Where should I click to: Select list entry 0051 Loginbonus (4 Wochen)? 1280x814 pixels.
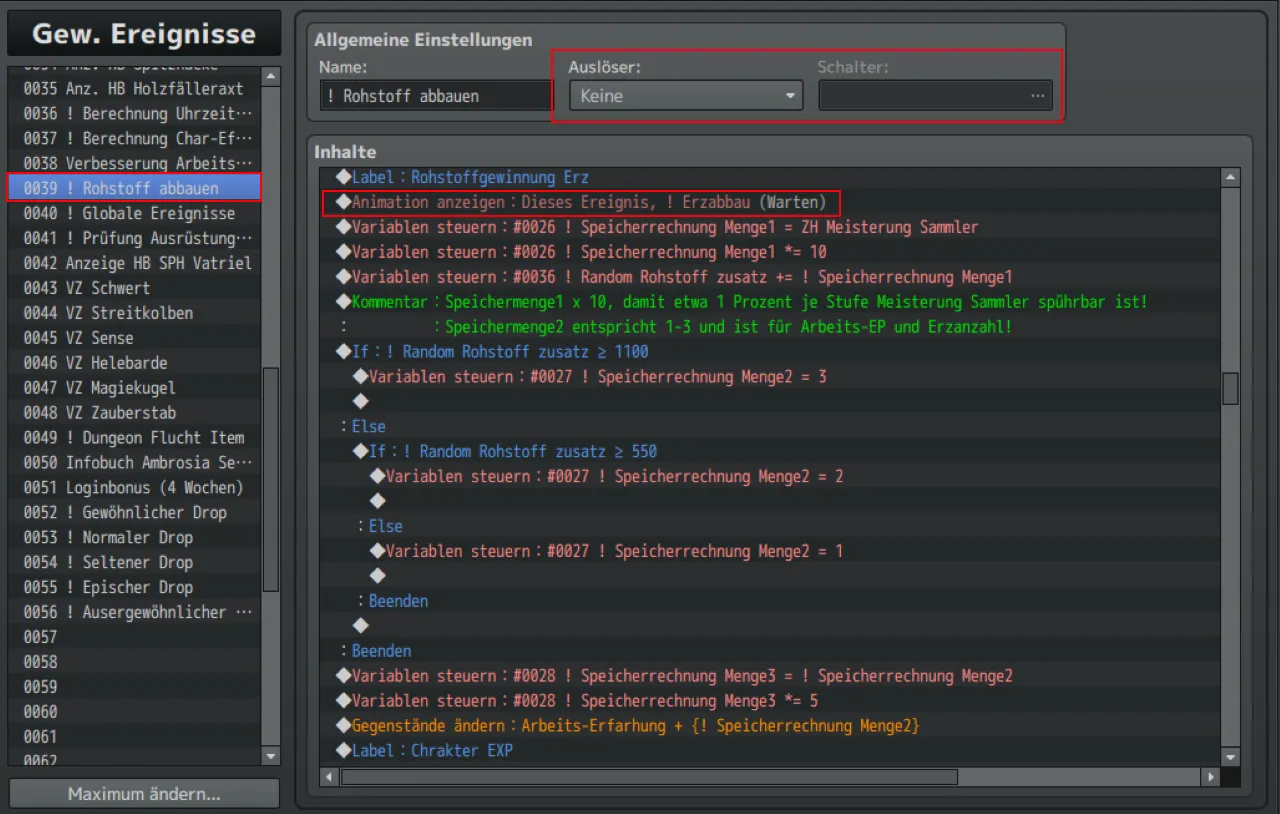click(134, 488)
